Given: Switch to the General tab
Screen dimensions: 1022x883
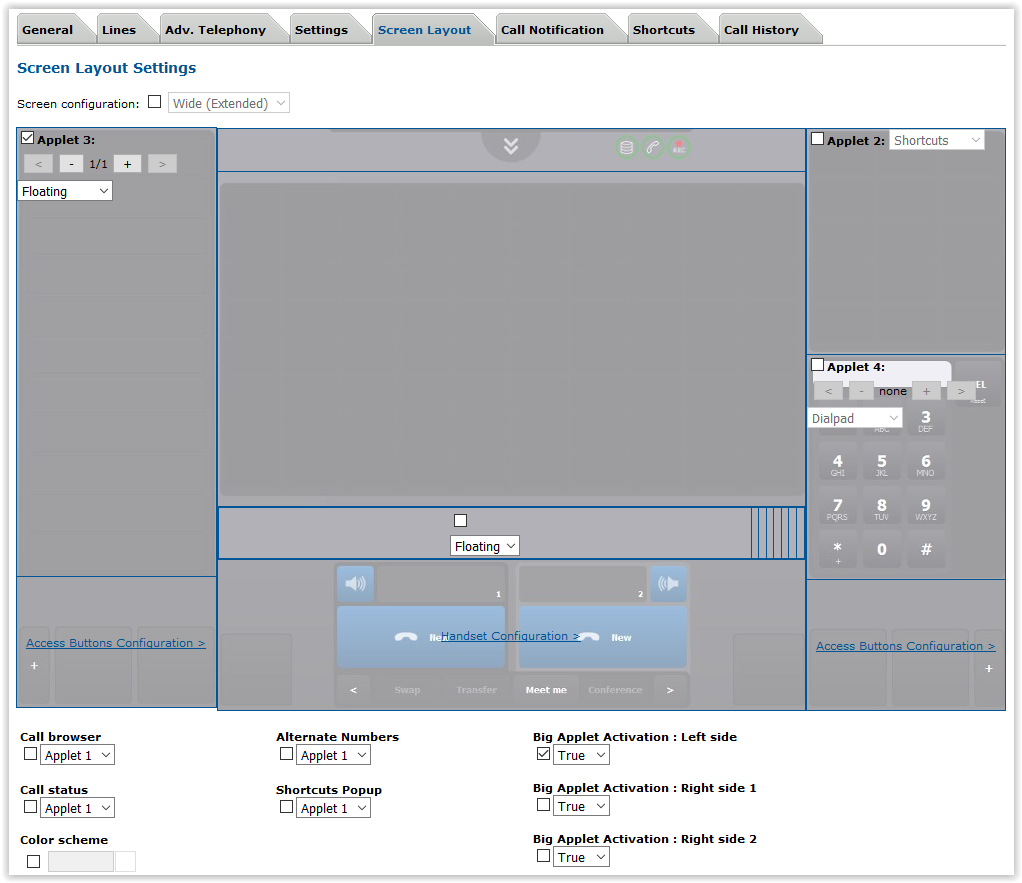Looking at the screenshot, I should tap(48, 30).
